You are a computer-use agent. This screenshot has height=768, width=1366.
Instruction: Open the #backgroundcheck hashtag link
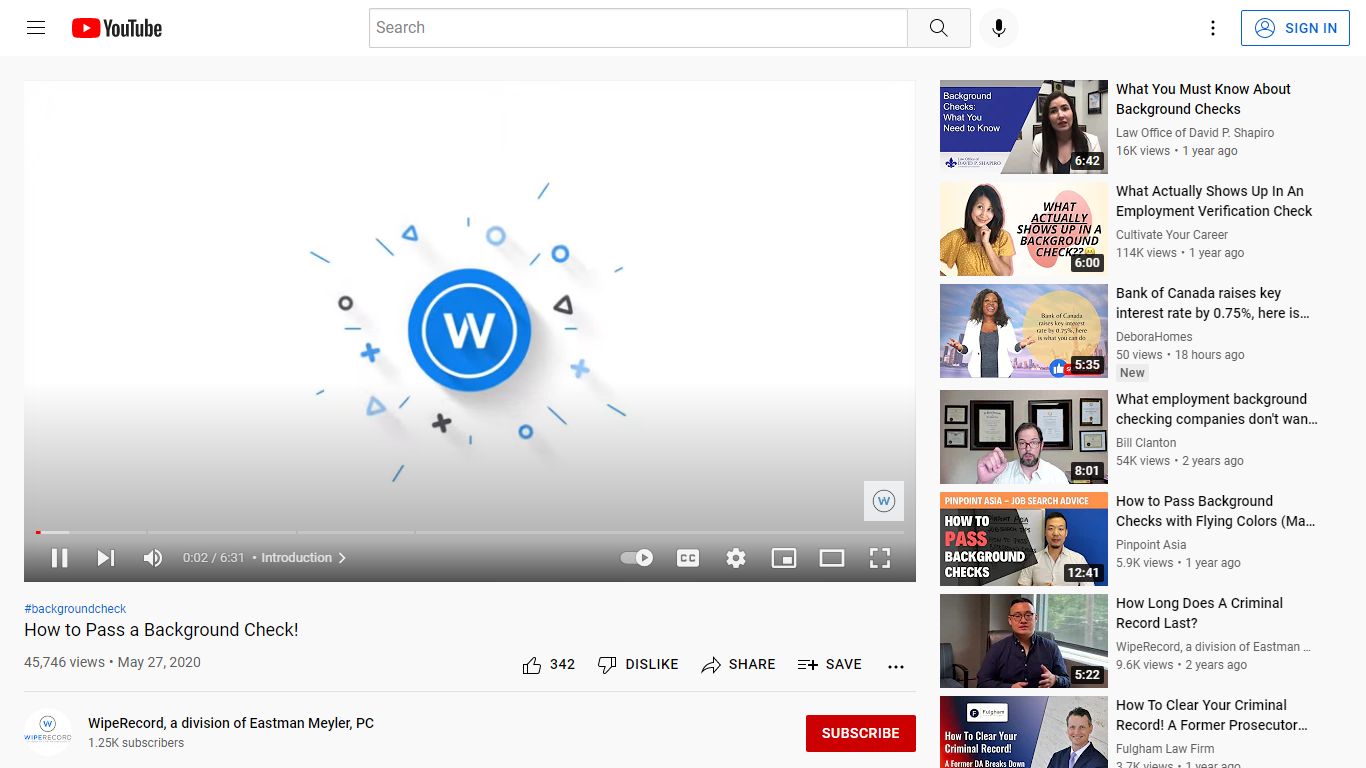pyautogui.click(x=75, y=609)
